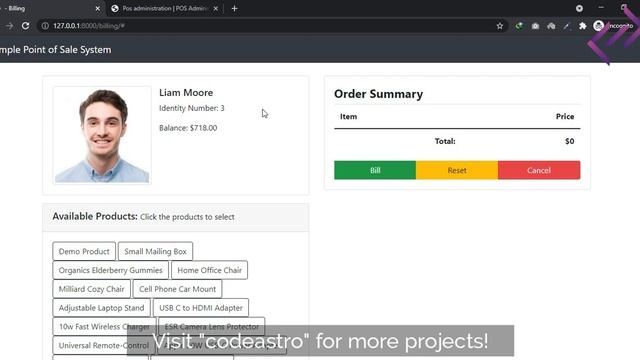The image size is (640, 360).
Task: Pick Universal Remote-Control product
Action: [x=104, y=345]
